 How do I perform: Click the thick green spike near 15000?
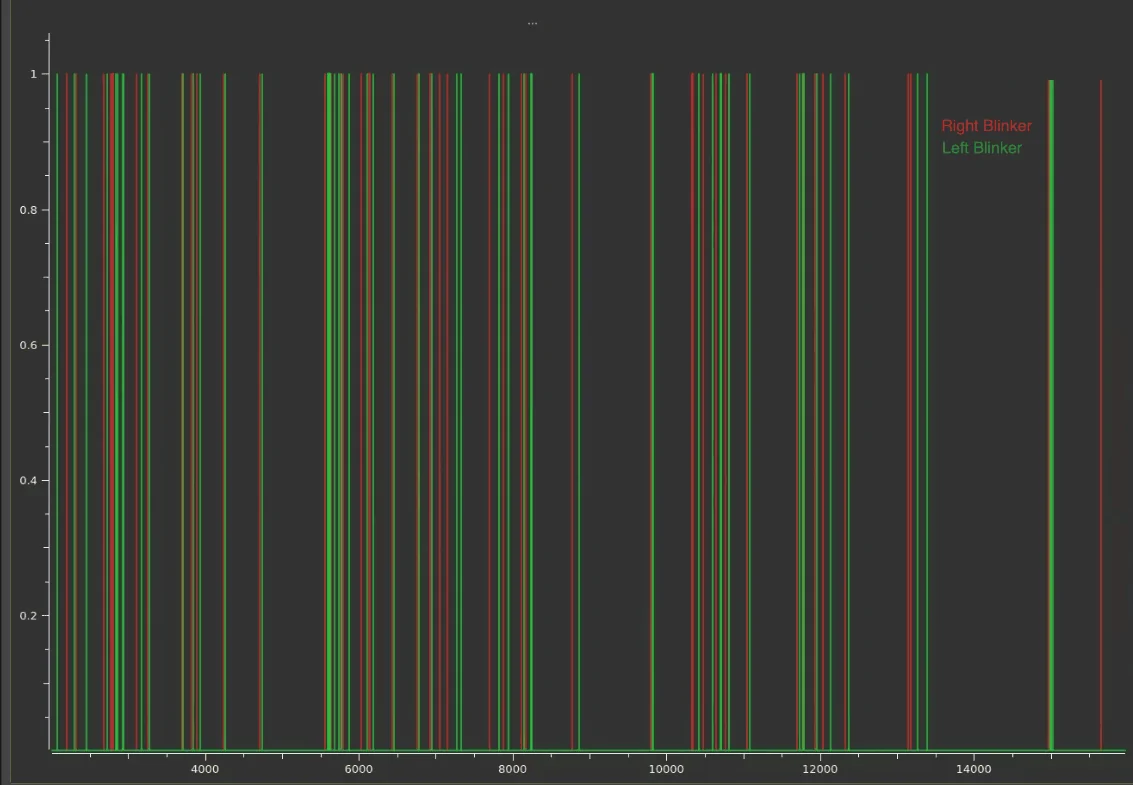[1051, 400]
